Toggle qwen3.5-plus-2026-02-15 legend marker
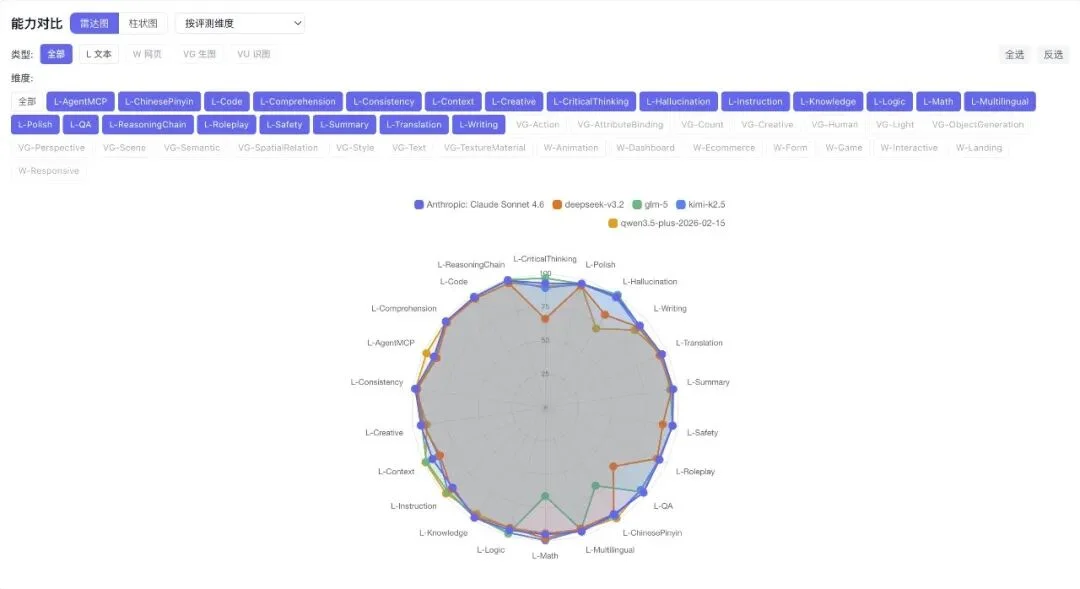The width and height of the screenshot is (1080, 589). pos(613,223)
